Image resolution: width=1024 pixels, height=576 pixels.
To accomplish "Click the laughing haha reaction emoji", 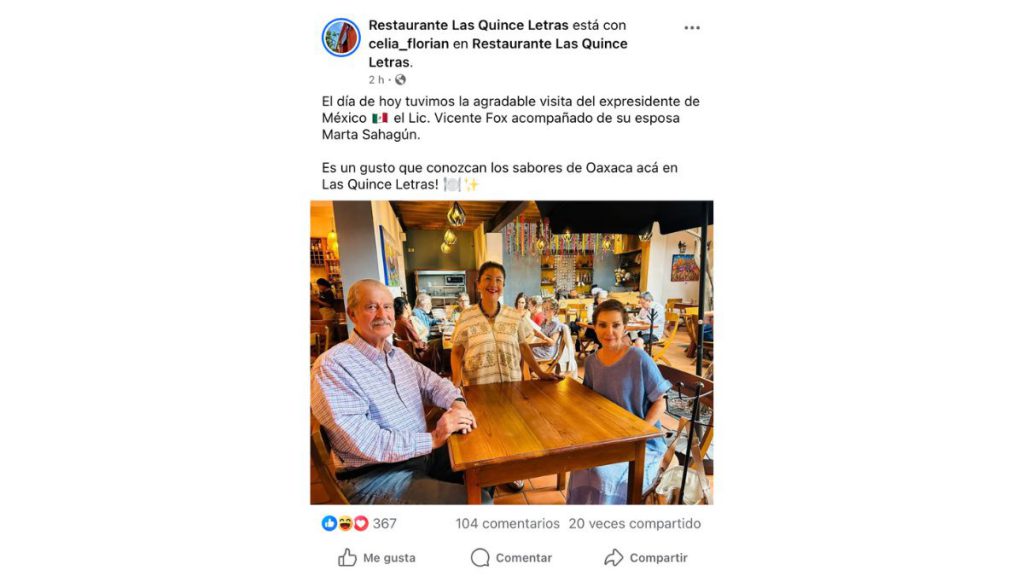I will point(345,523).
